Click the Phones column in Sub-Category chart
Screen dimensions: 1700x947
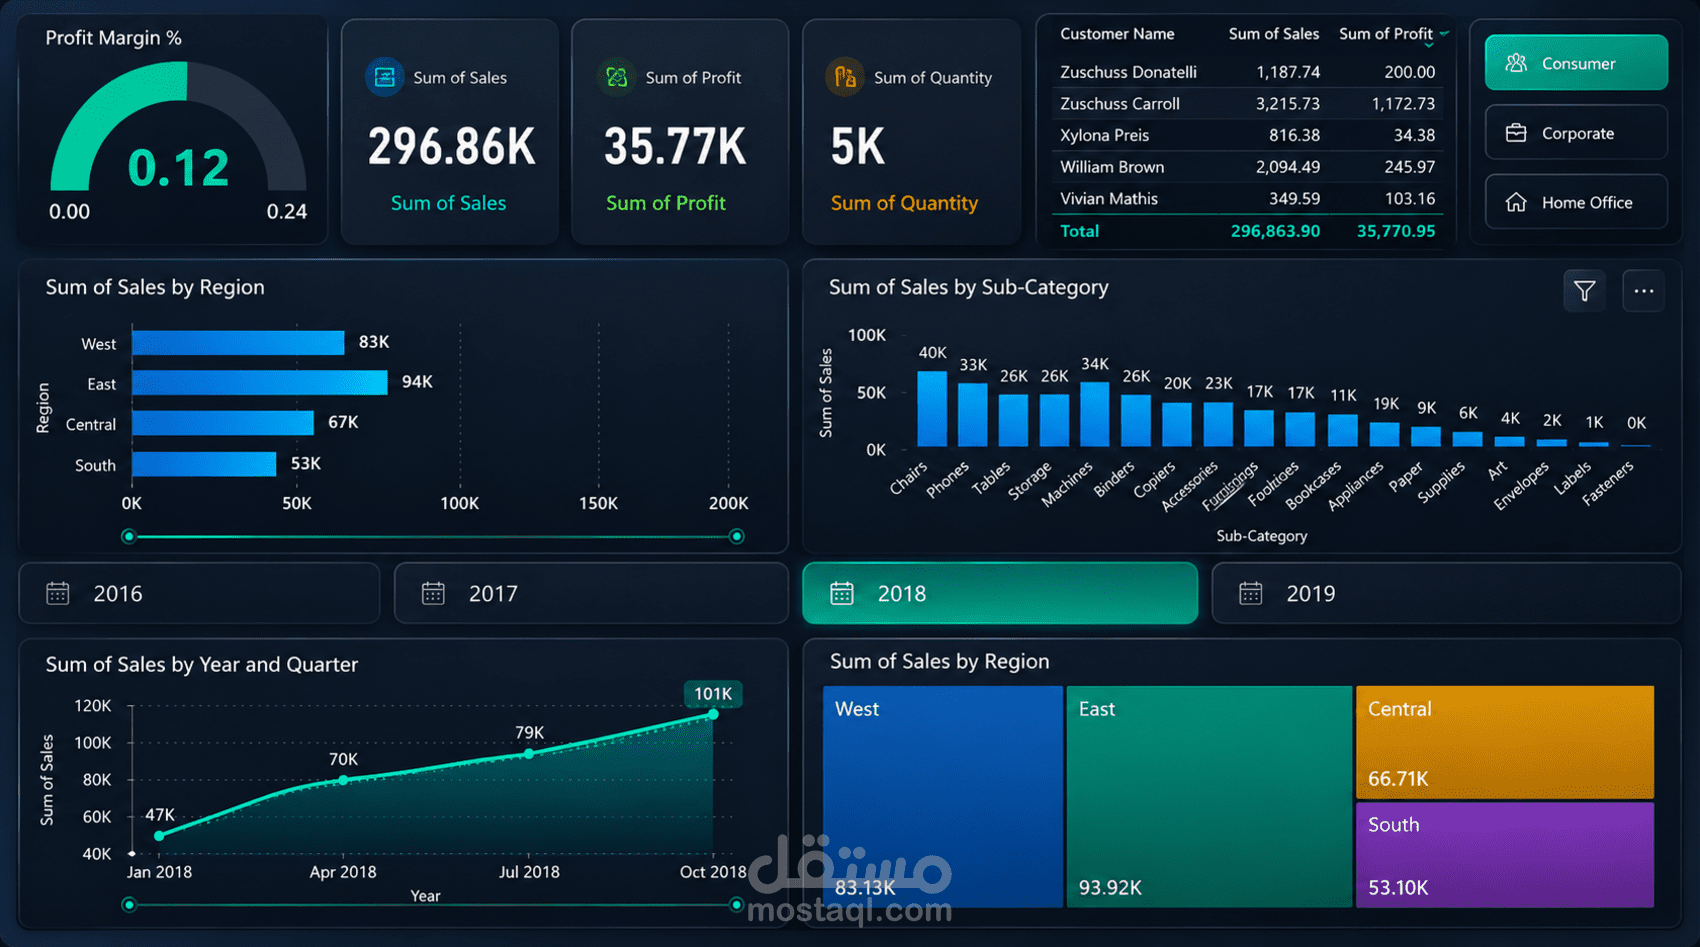click(x=973, y=415)
